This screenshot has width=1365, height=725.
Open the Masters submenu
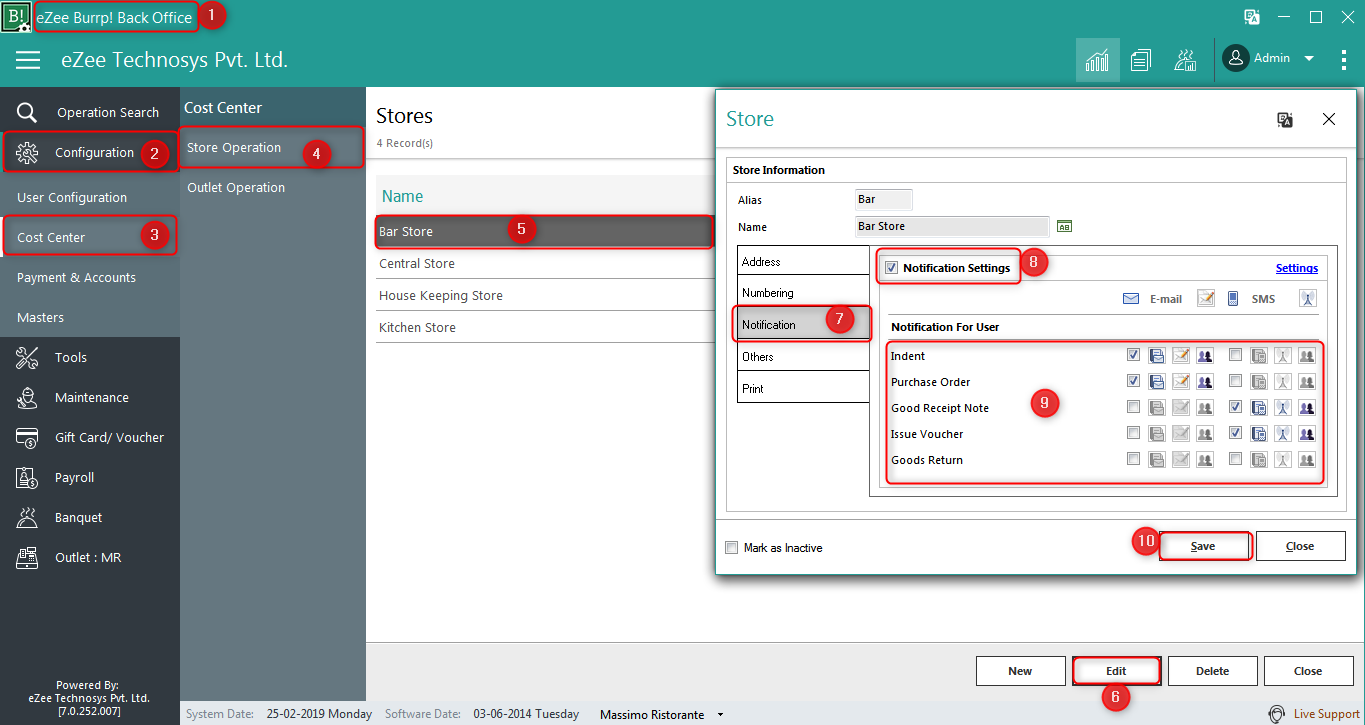90,317
